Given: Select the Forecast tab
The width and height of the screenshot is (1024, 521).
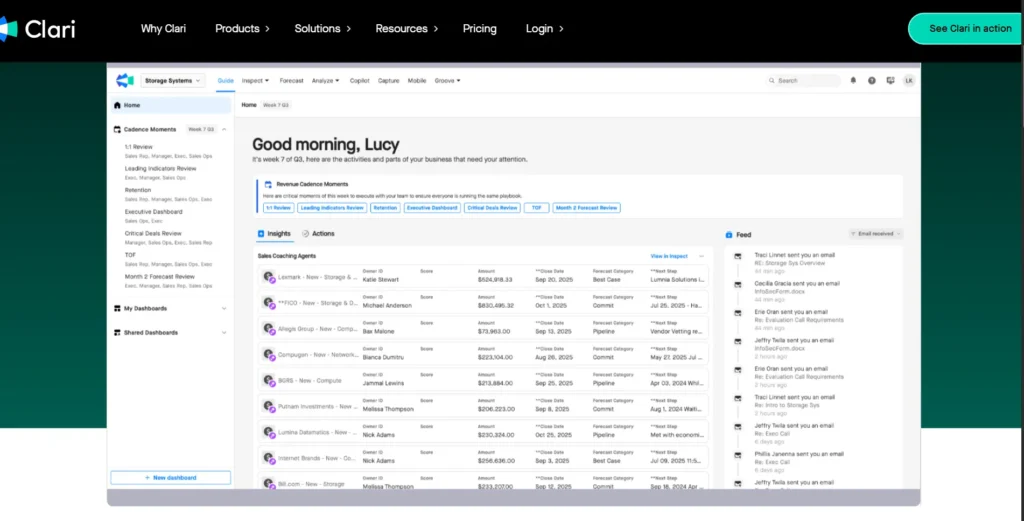Looking at the screenshot, I should (x=291, y=80).
